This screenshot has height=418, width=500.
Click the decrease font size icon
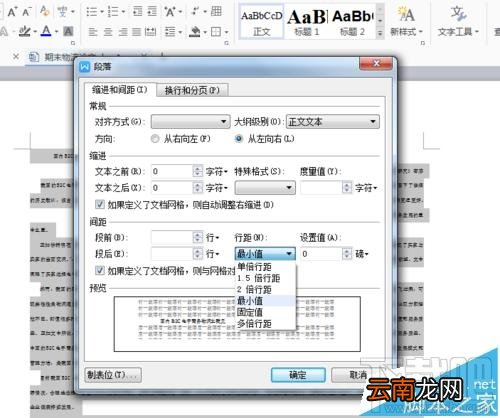(x=27, y=12)
